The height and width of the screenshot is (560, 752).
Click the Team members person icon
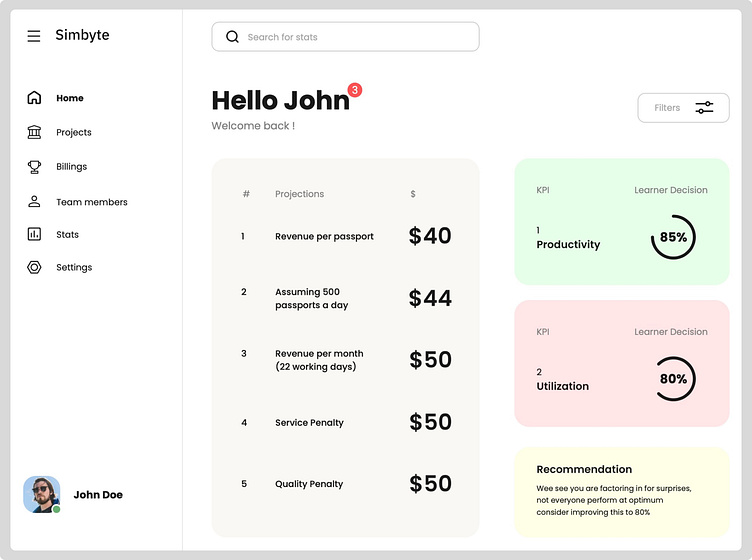coord(34,201)
